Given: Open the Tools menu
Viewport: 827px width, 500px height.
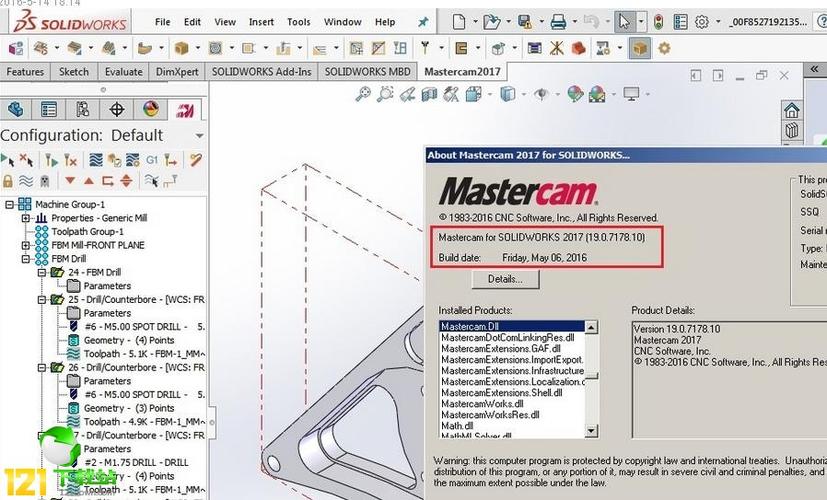Looking at the screenshot, I should point(299,22).
